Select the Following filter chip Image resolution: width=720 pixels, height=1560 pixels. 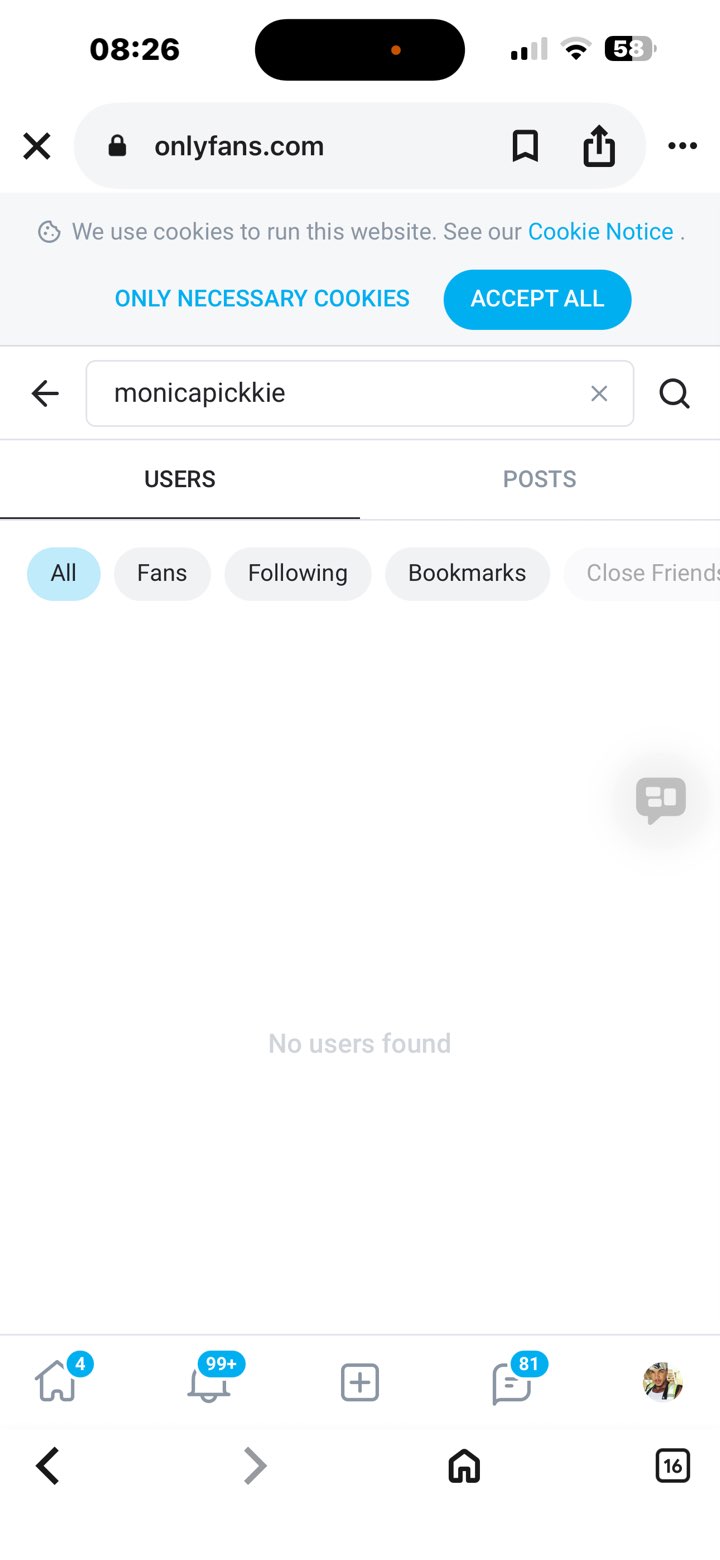click(298, 573)
